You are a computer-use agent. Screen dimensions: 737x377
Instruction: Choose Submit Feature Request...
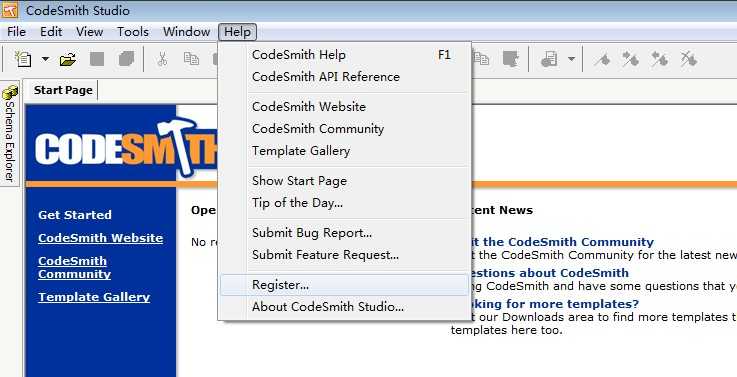tap(345, 255)
